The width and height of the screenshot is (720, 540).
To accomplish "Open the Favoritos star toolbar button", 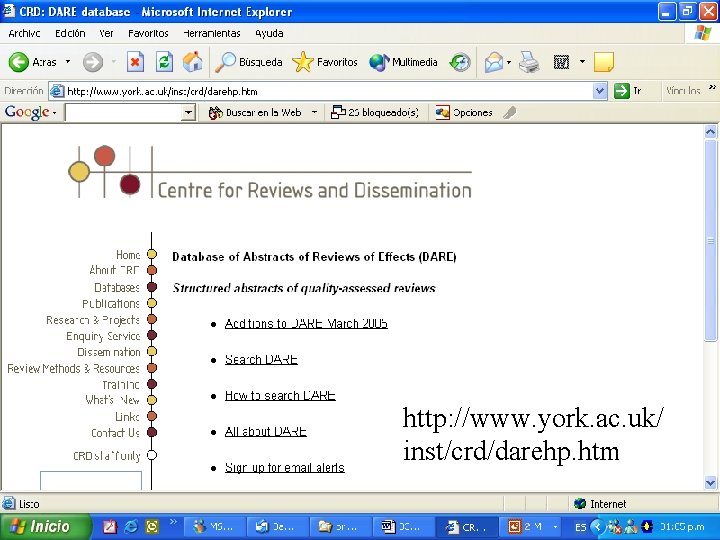I will [325, 62].
